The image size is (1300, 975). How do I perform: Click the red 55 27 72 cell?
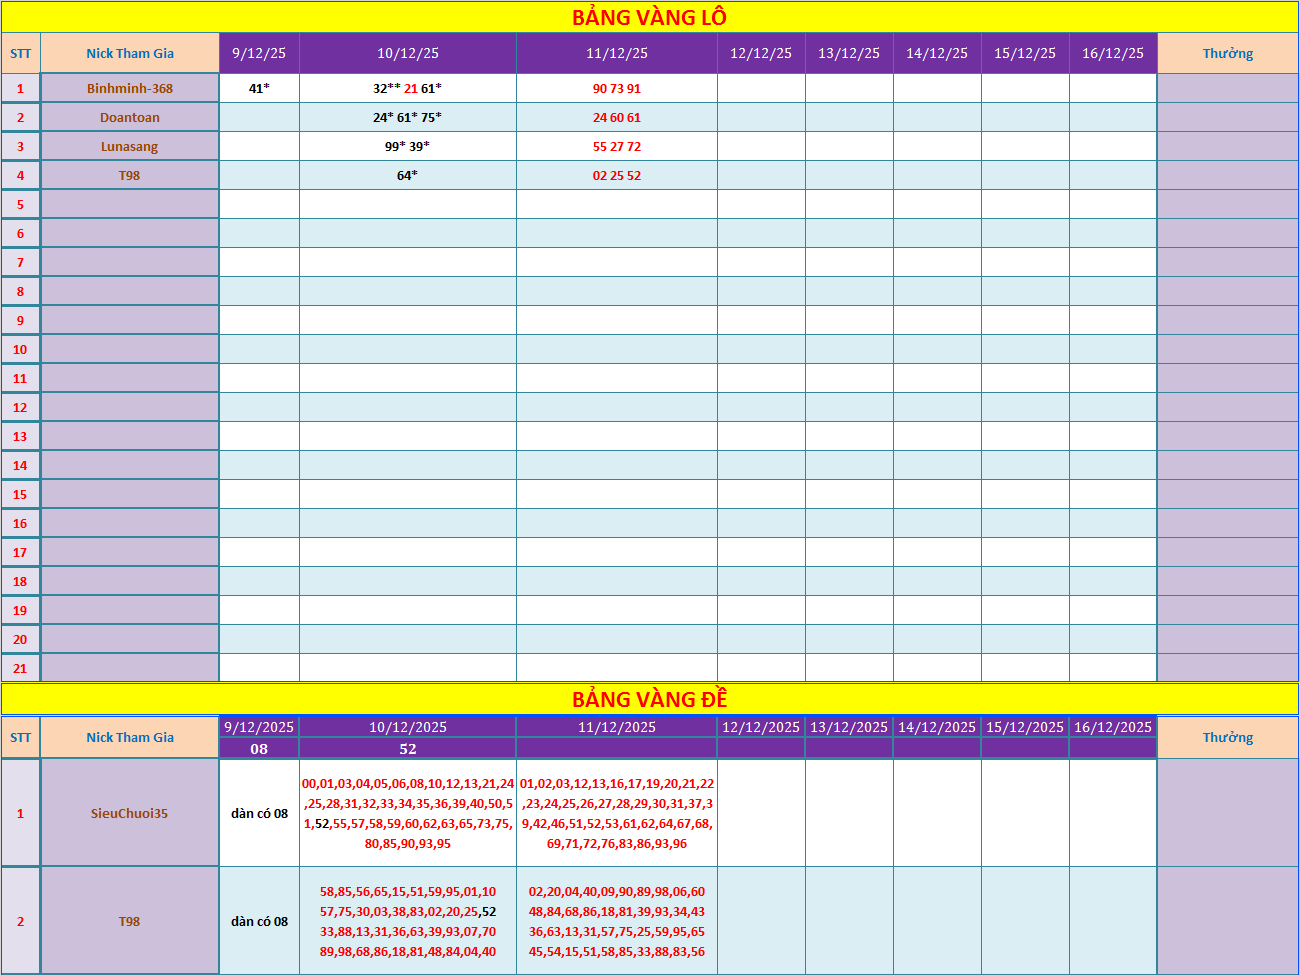616,146
